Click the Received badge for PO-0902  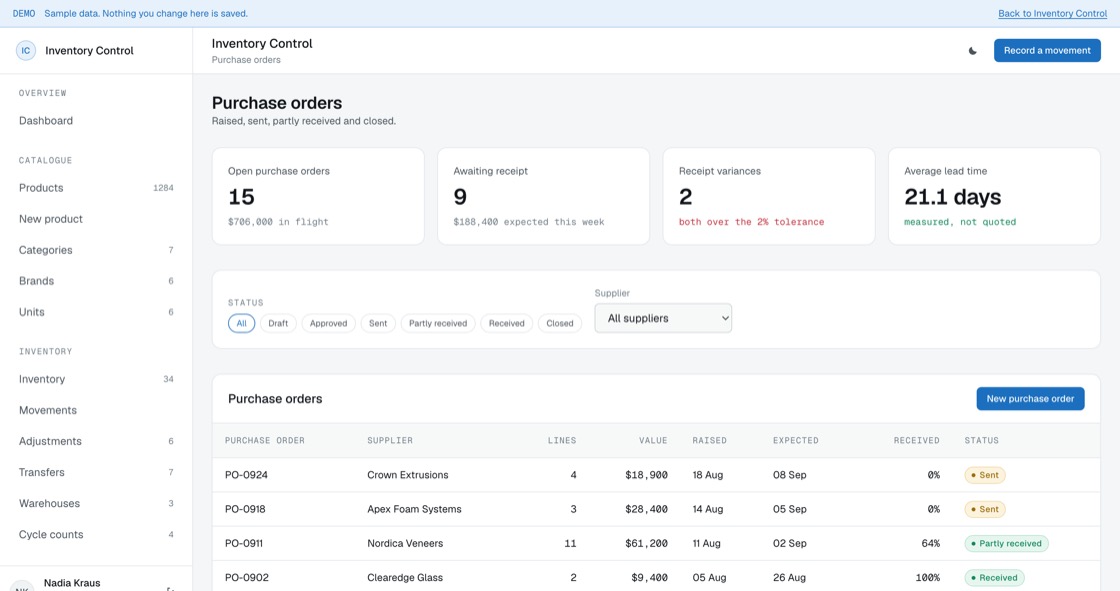tap(994, 577)
